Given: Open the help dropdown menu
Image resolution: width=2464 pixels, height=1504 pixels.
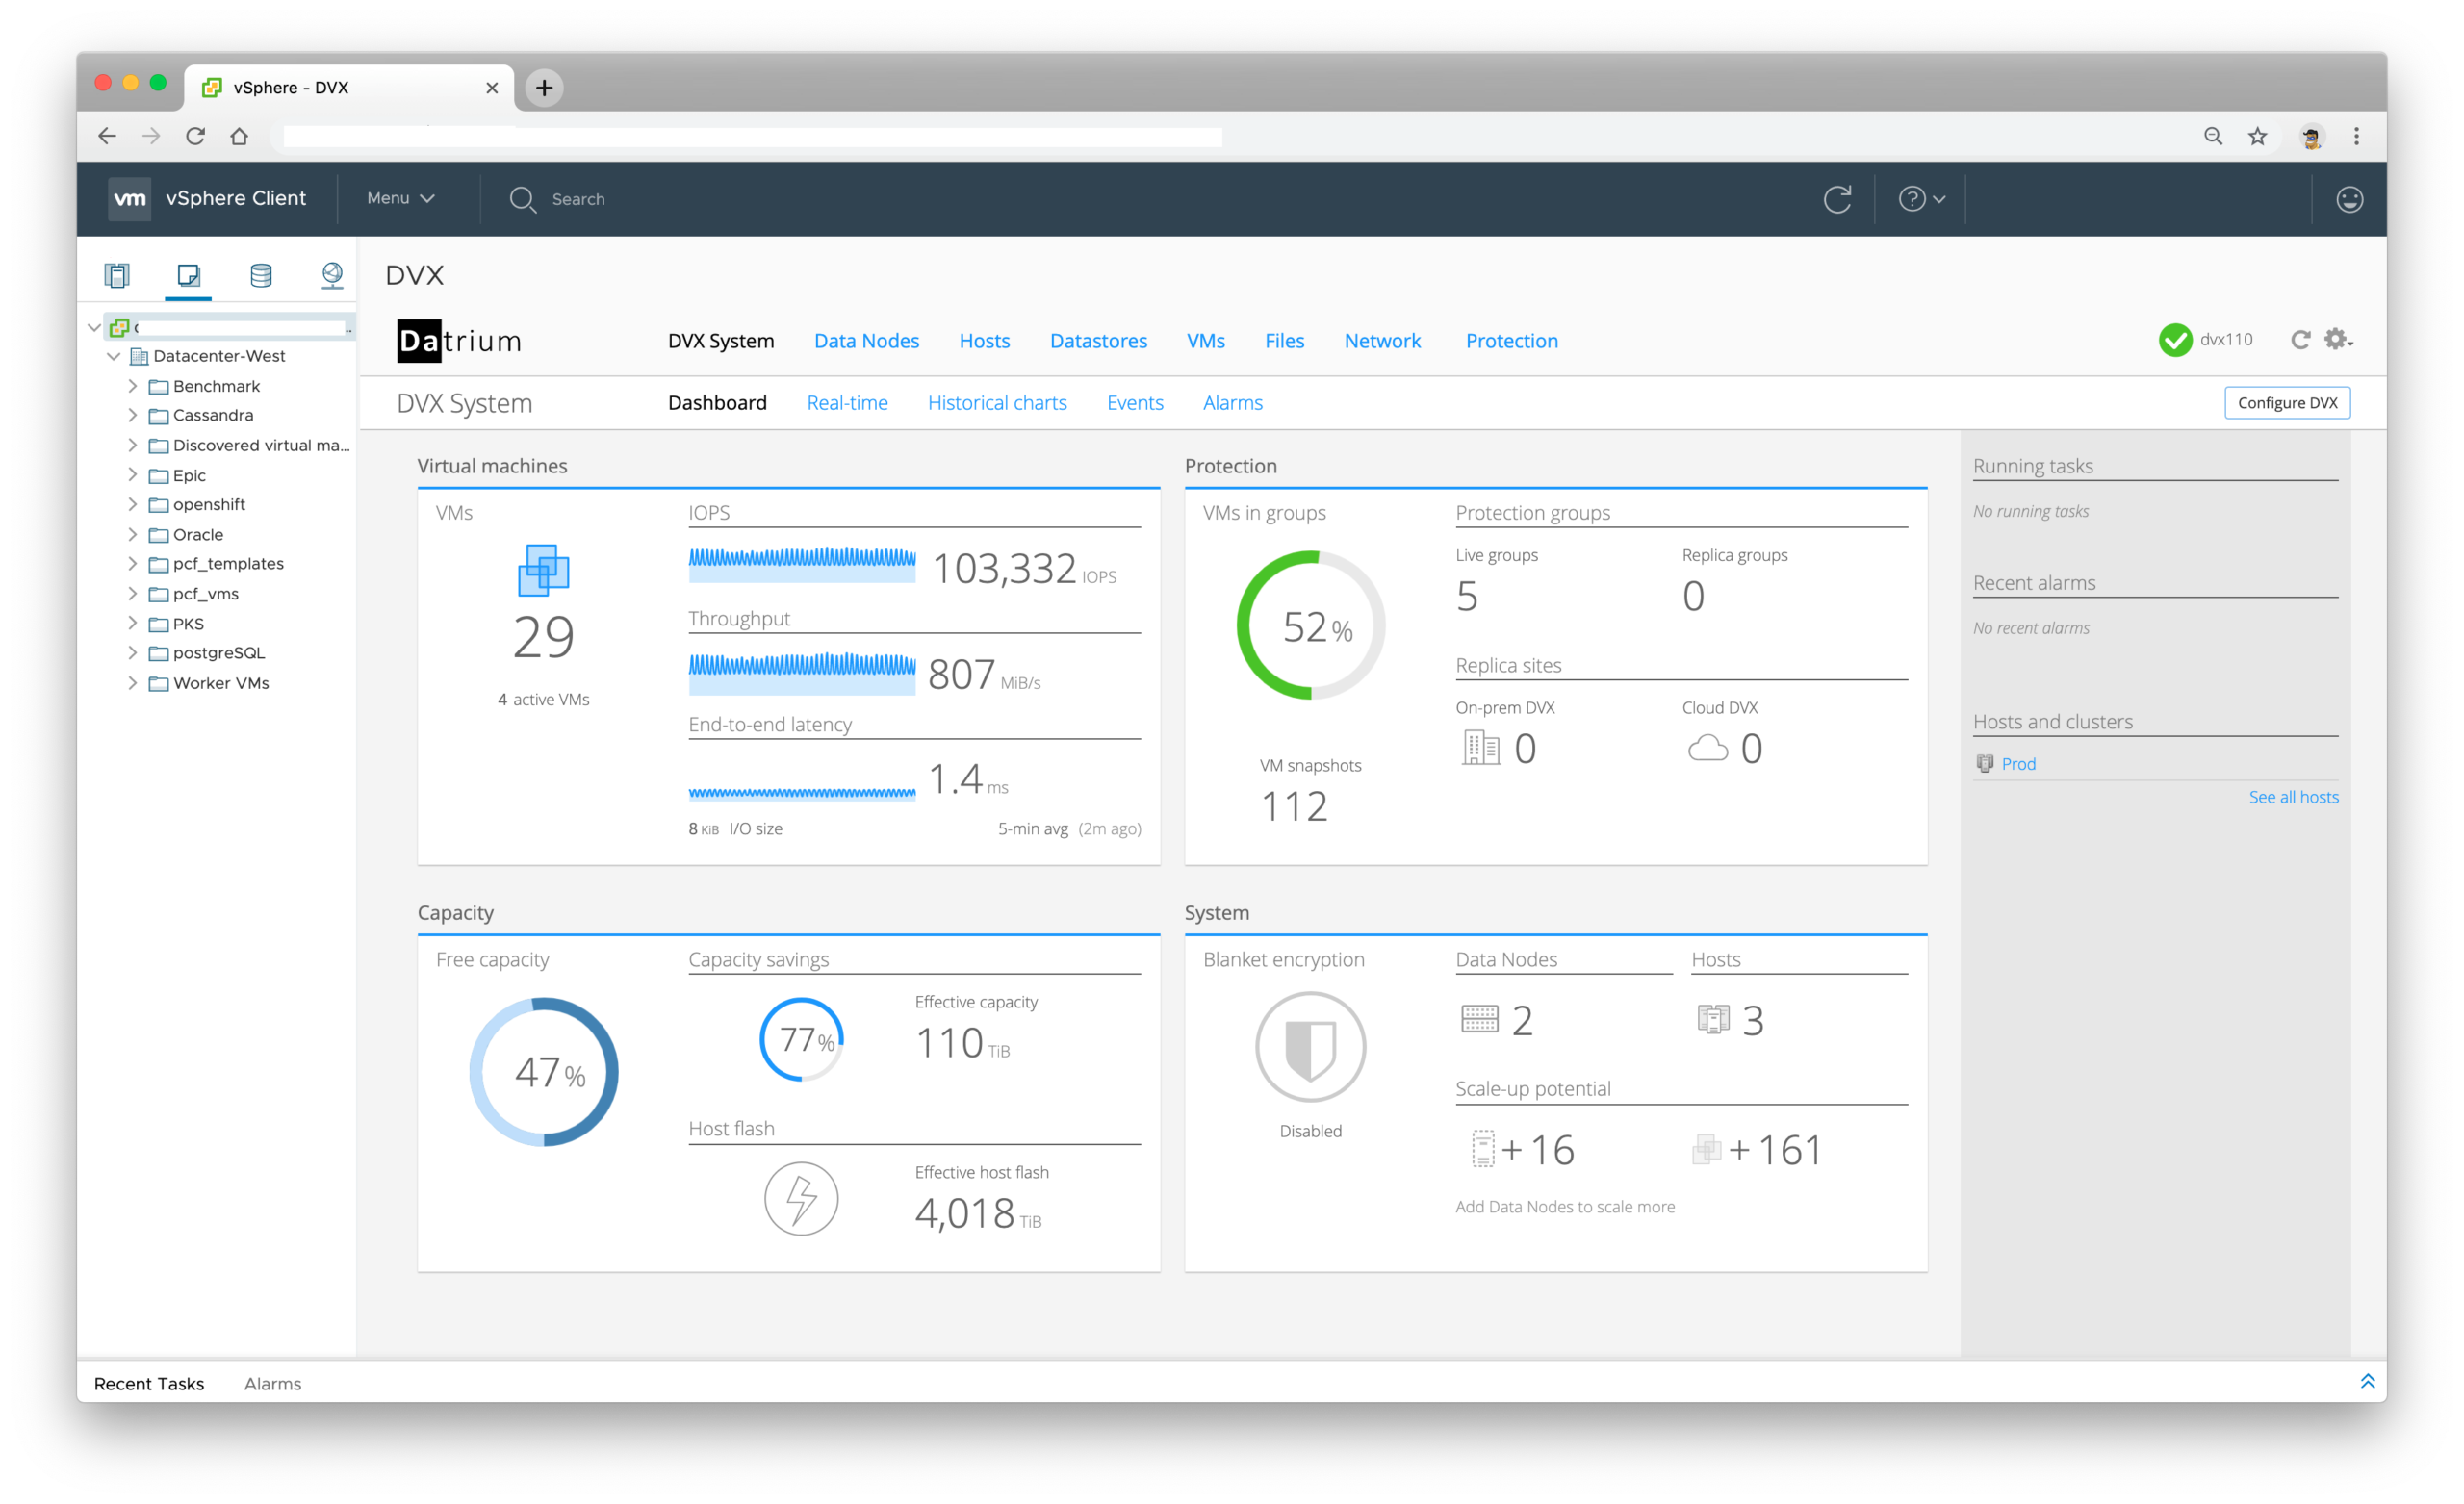Looking at the screenshot, I should [1921, 199].
